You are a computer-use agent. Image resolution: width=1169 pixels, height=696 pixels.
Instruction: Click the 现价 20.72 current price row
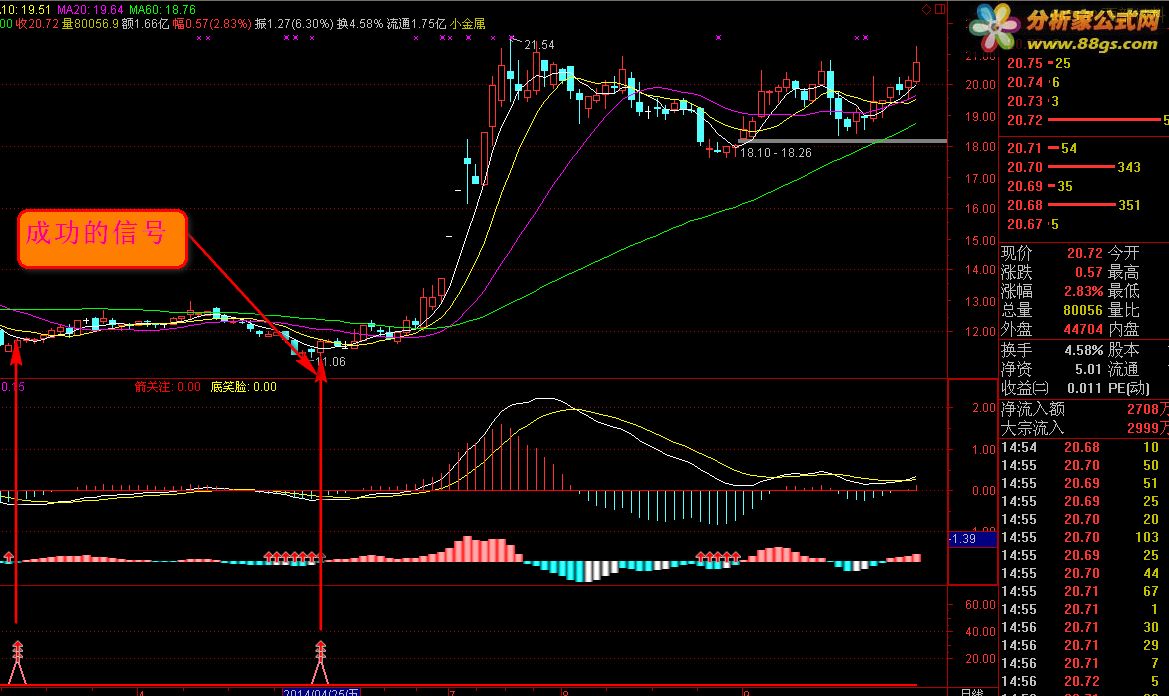tap(1052, 253)
